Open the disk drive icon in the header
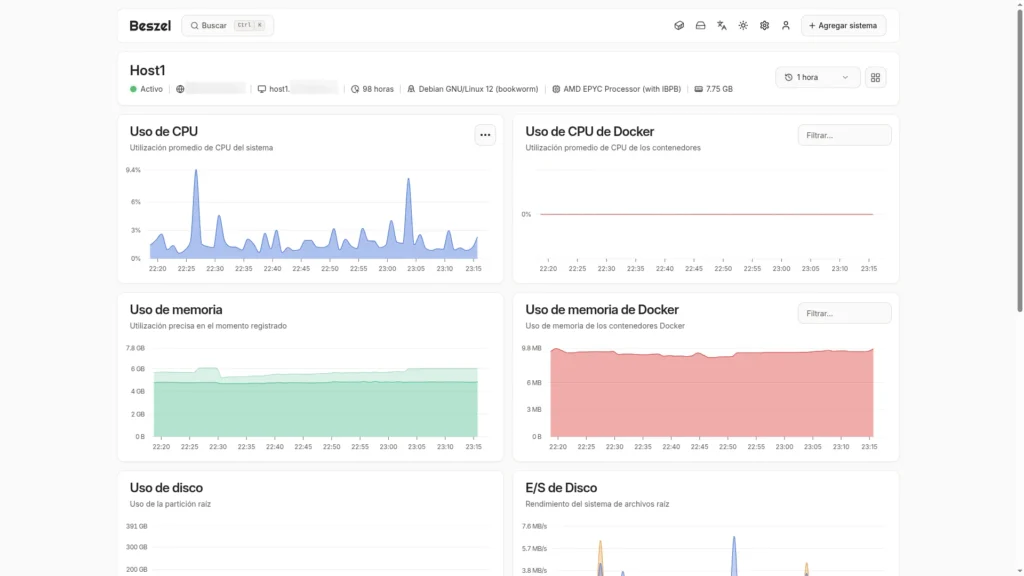 (700, 25)
